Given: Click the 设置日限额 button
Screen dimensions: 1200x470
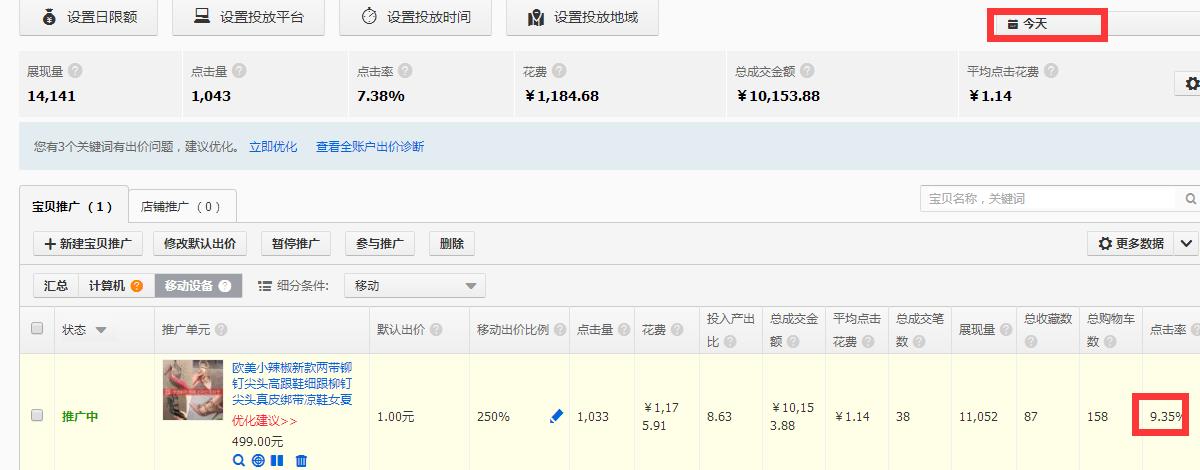Looking at the screenshot, I should point(88,17).
